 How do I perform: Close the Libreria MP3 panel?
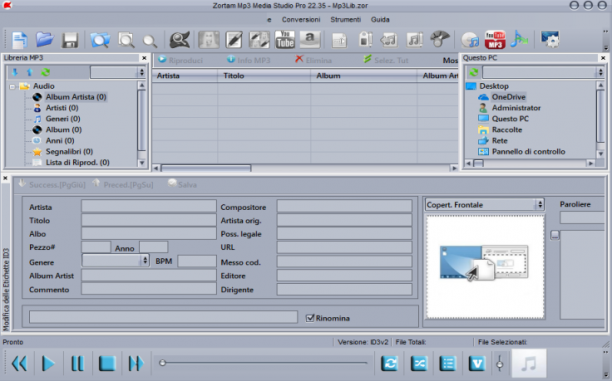coord(144,58)
